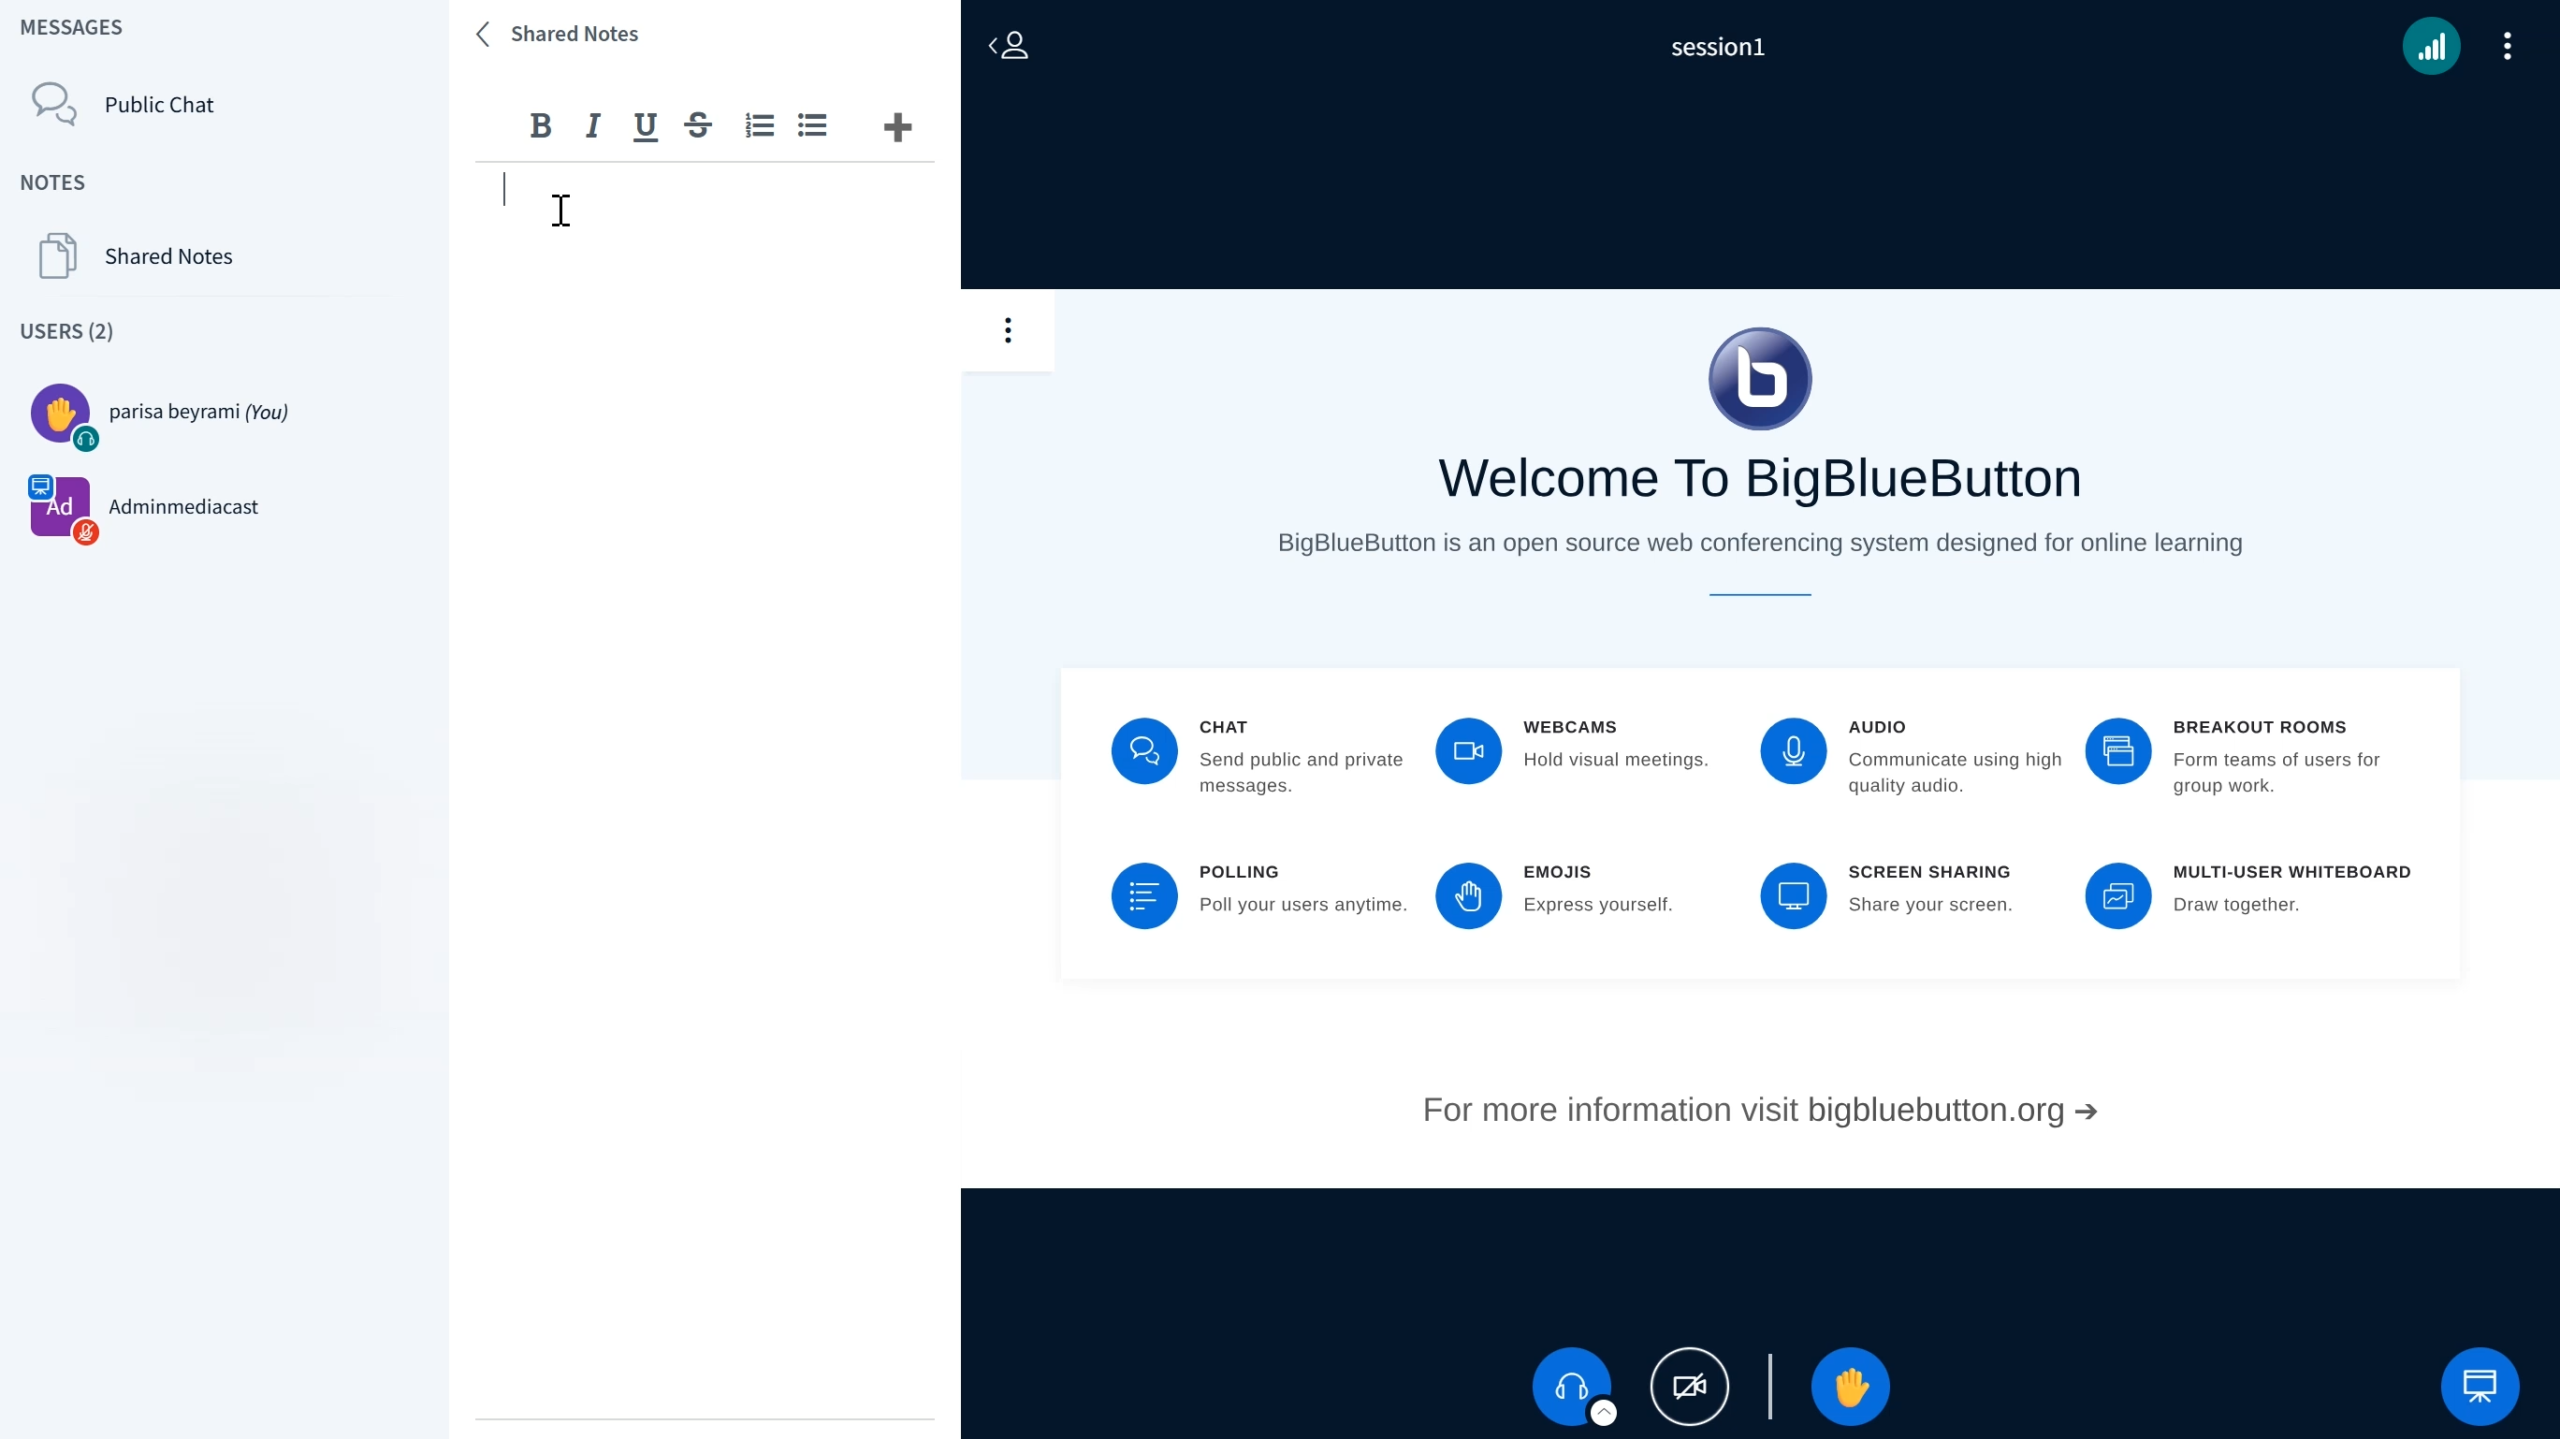Screen dimensions: 2560x1439
Task: Open connection status signal bars icon
Action: (2430, 46)
